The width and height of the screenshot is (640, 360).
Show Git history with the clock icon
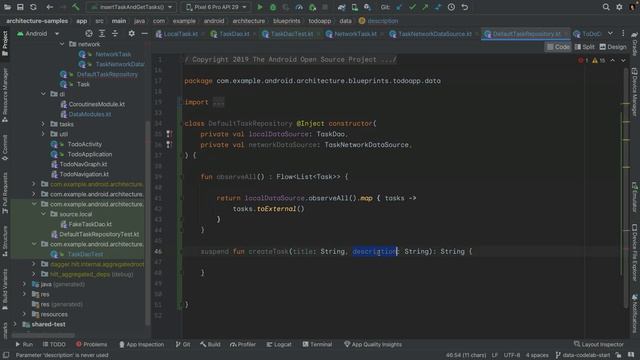451,7
